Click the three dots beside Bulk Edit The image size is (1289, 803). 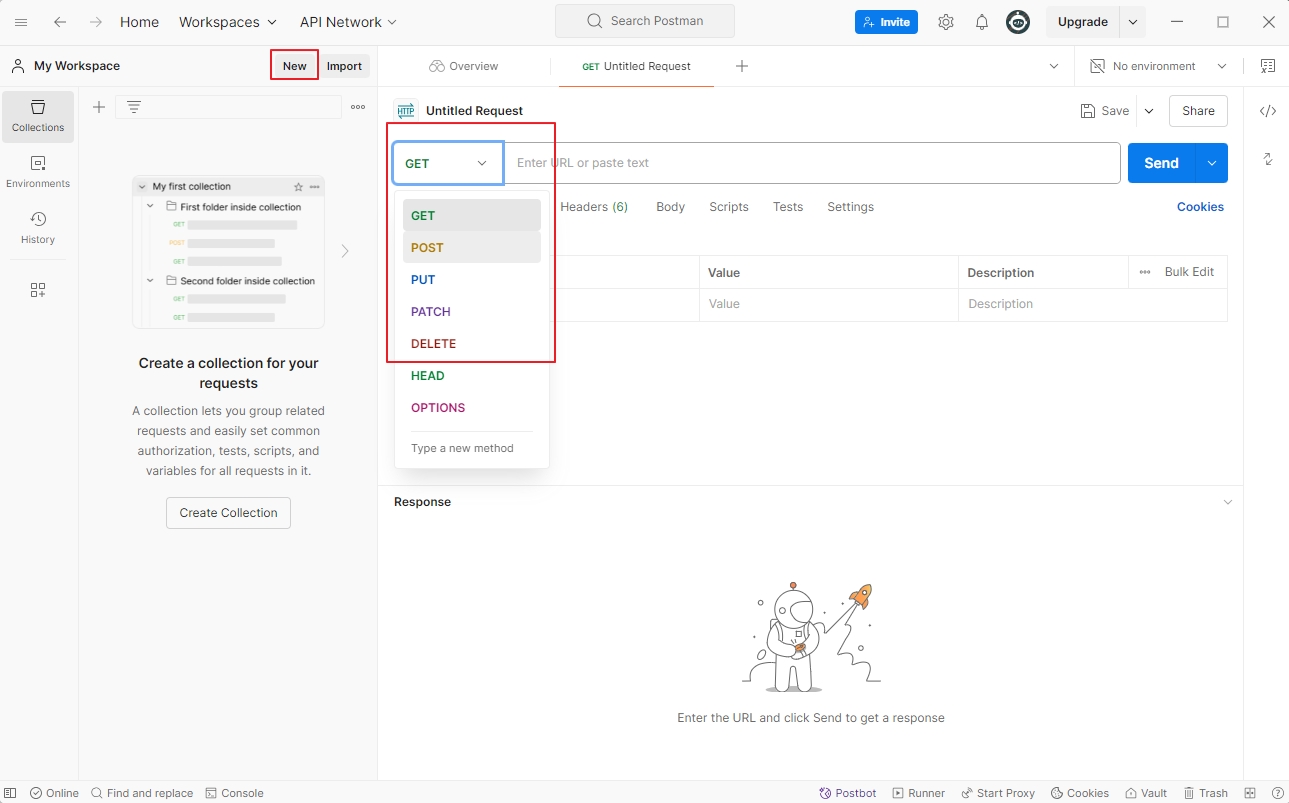point(1144,272)
